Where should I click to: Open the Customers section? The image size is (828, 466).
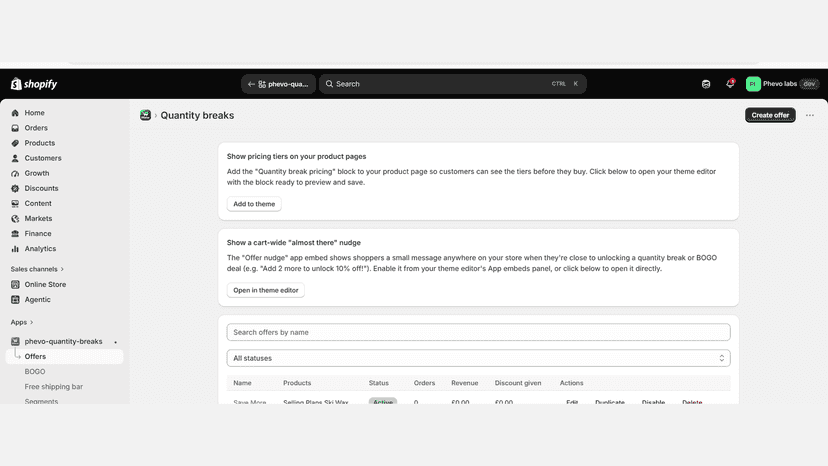43,158
